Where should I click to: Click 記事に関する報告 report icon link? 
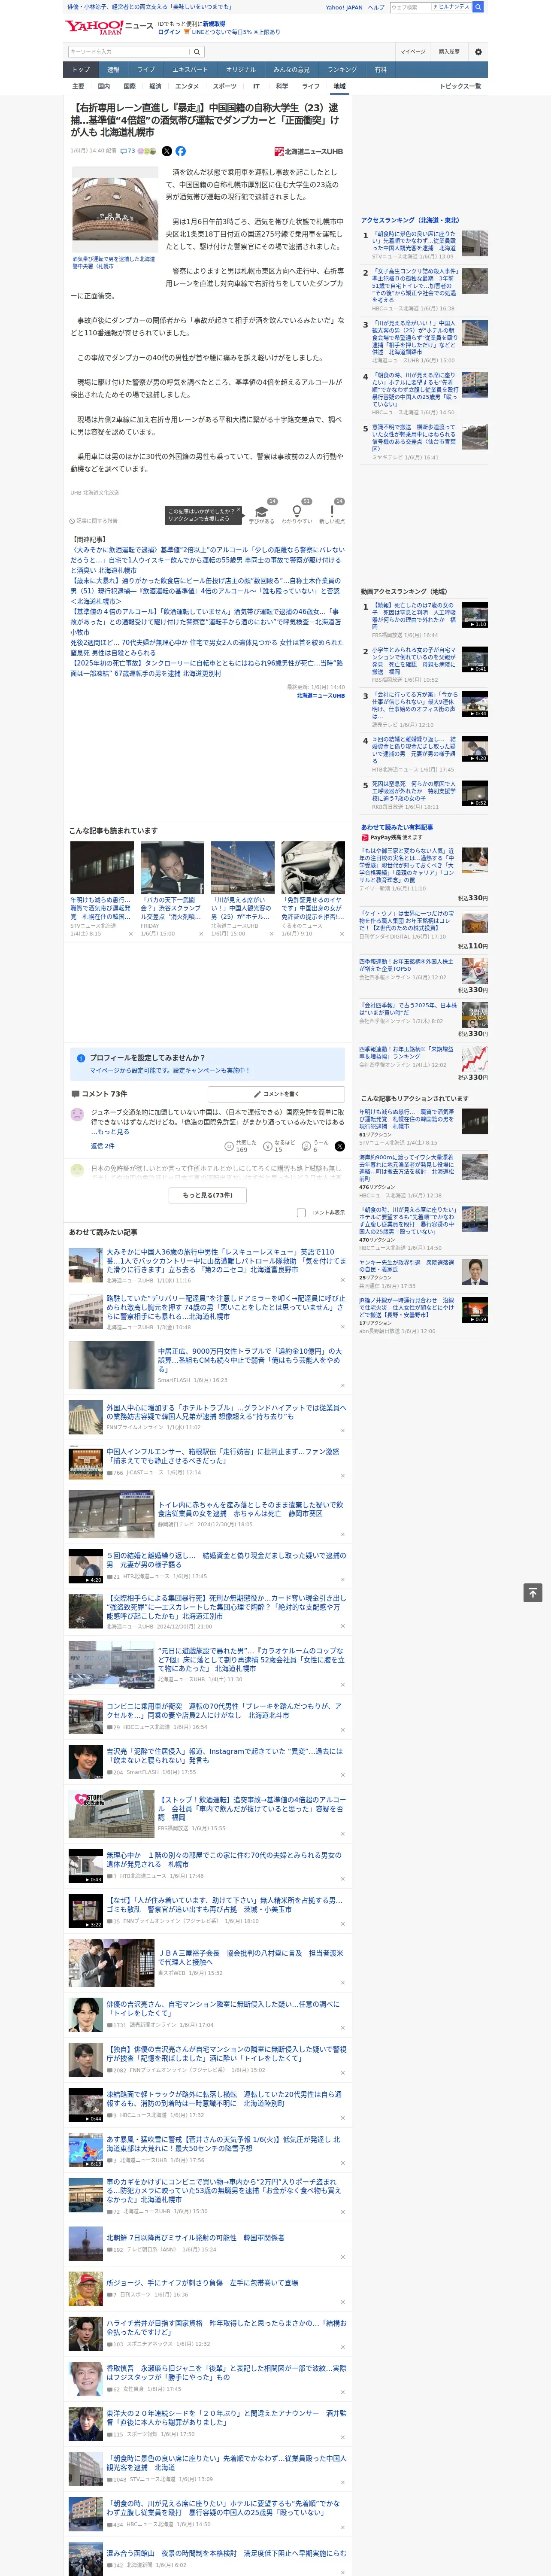pos(94,521)
